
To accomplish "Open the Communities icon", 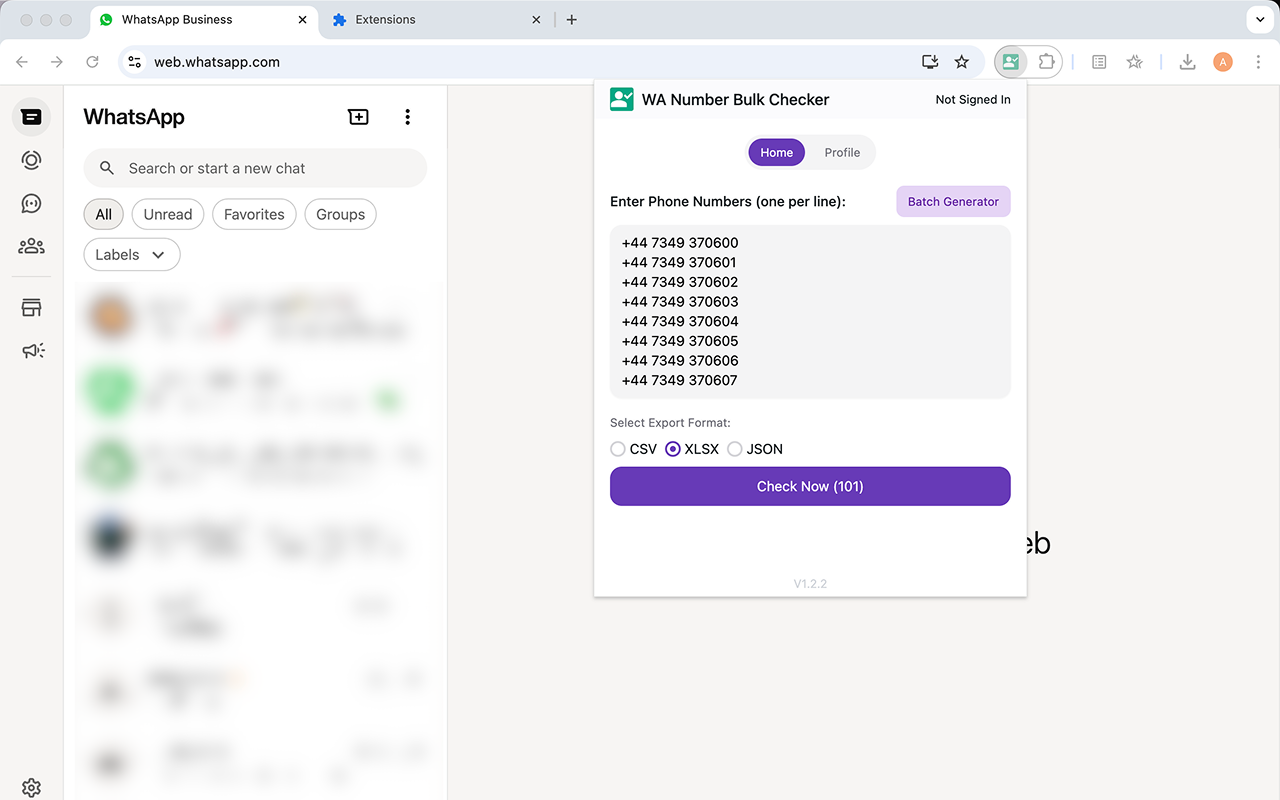I will pos(31,246).
